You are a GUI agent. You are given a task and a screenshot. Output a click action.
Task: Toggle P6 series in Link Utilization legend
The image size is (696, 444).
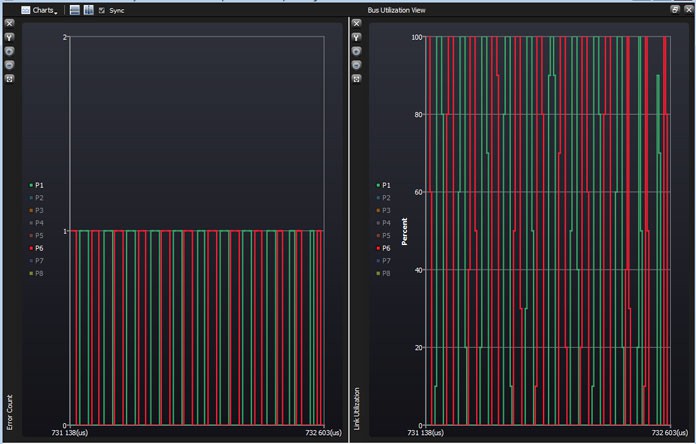pyautogui.click(x=384, y=248)
